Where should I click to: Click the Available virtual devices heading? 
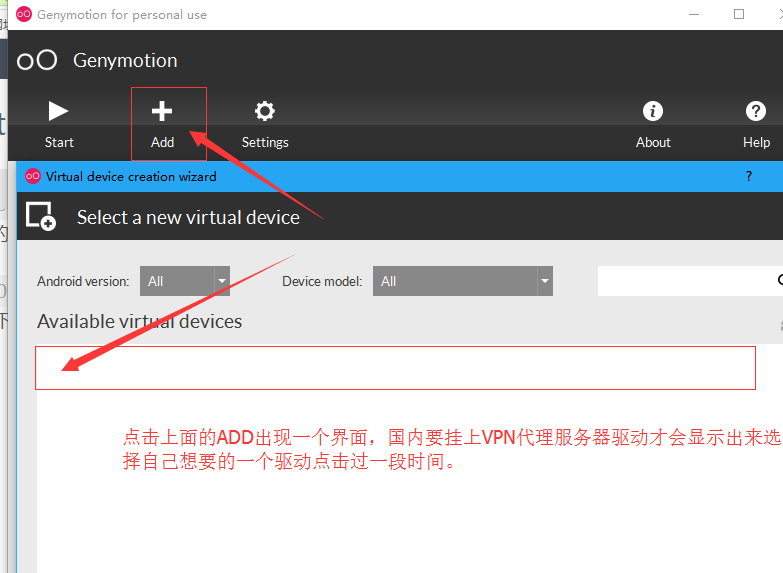139,322
